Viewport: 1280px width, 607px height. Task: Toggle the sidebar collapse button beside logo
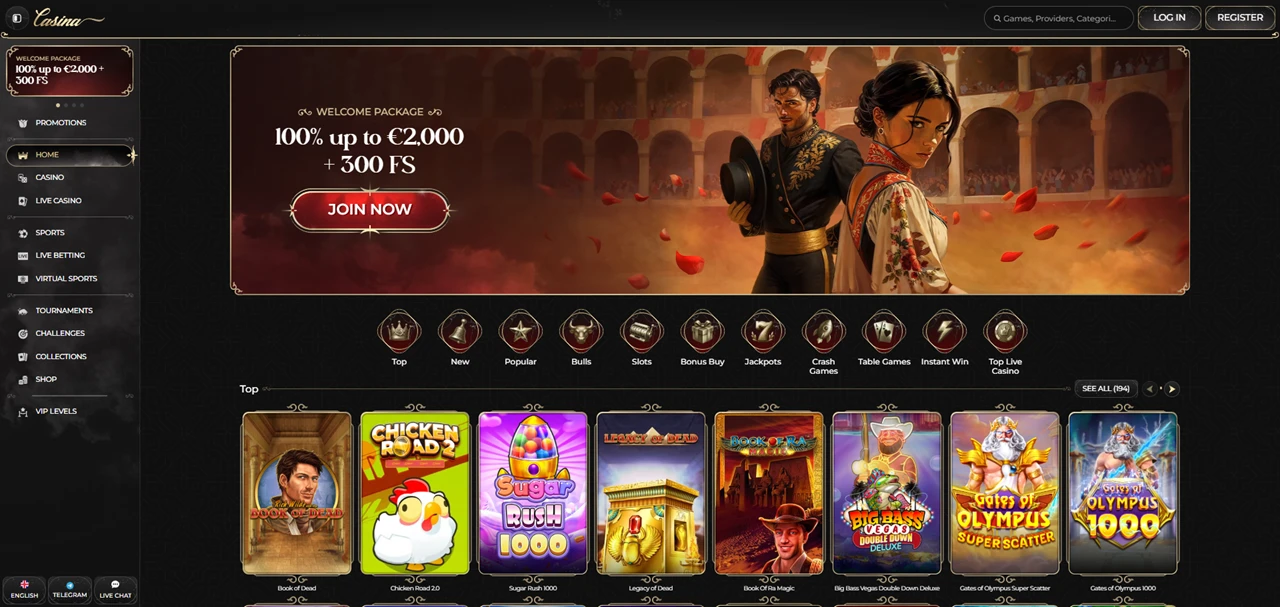(x=16, y=18)
